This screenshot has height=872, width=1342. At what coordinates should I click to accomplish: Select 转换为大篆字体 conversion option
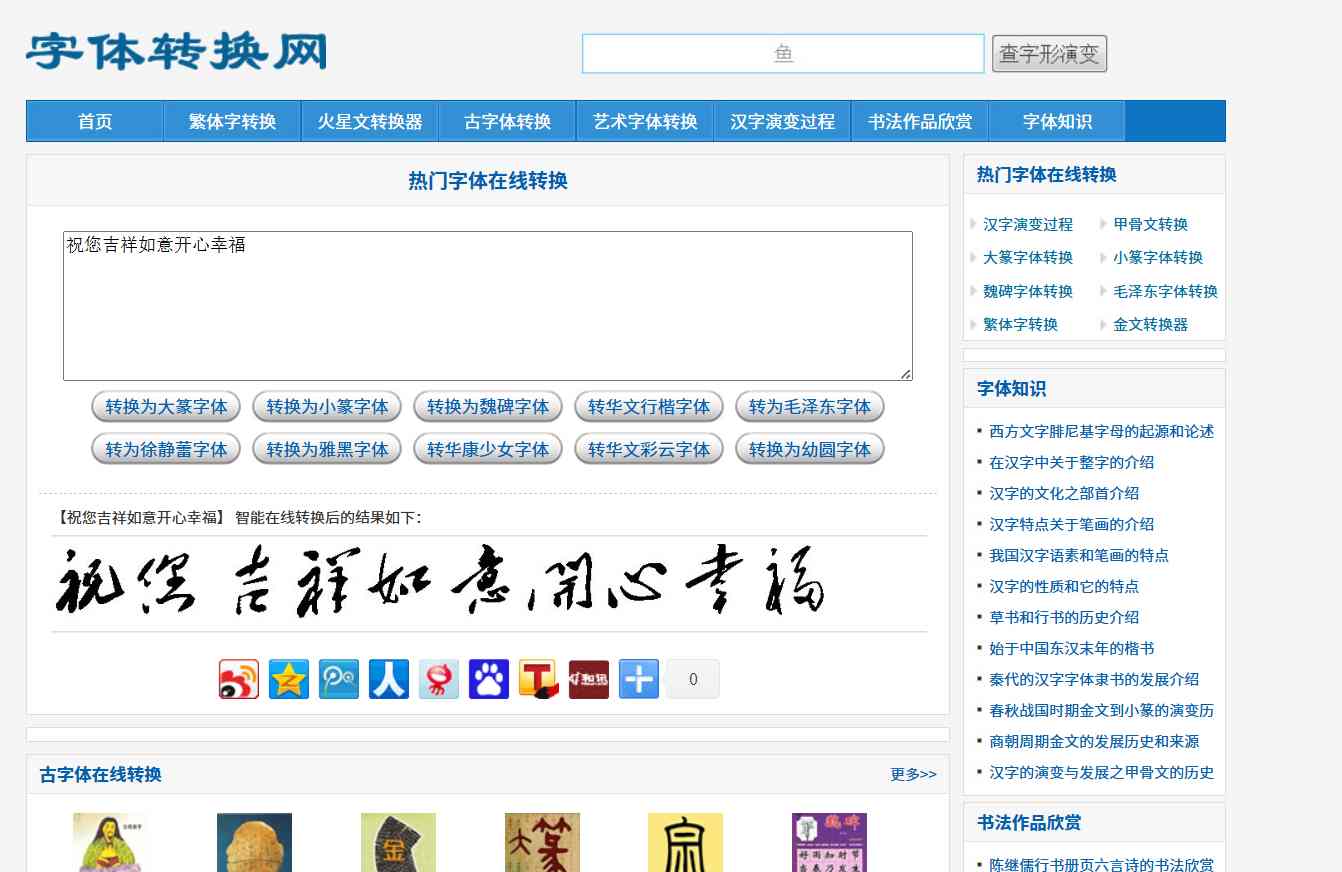pyautogui.click(x=165, y=406)
